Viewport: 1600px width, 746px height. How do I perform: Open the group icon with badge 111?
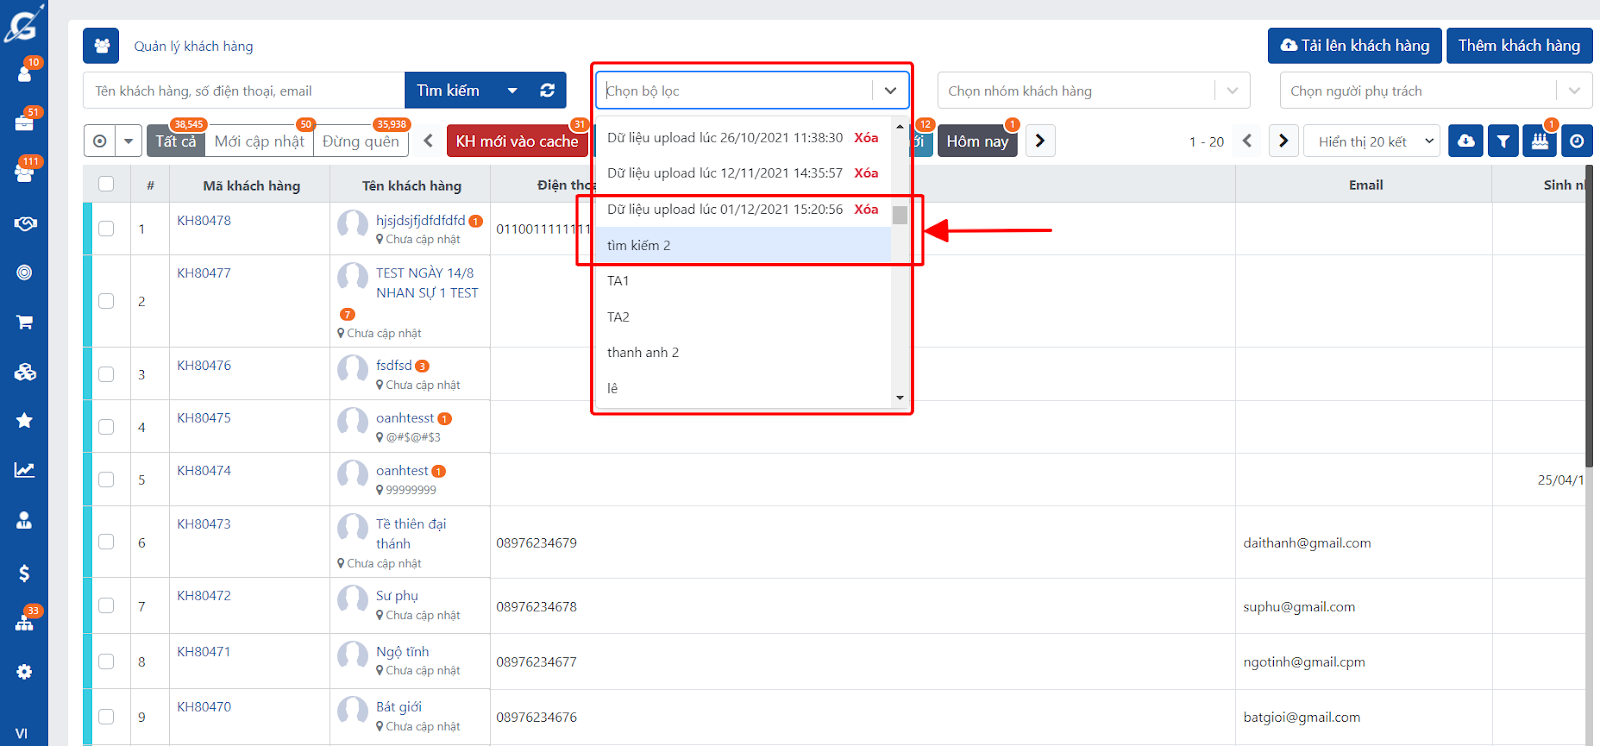click(24, 172)
